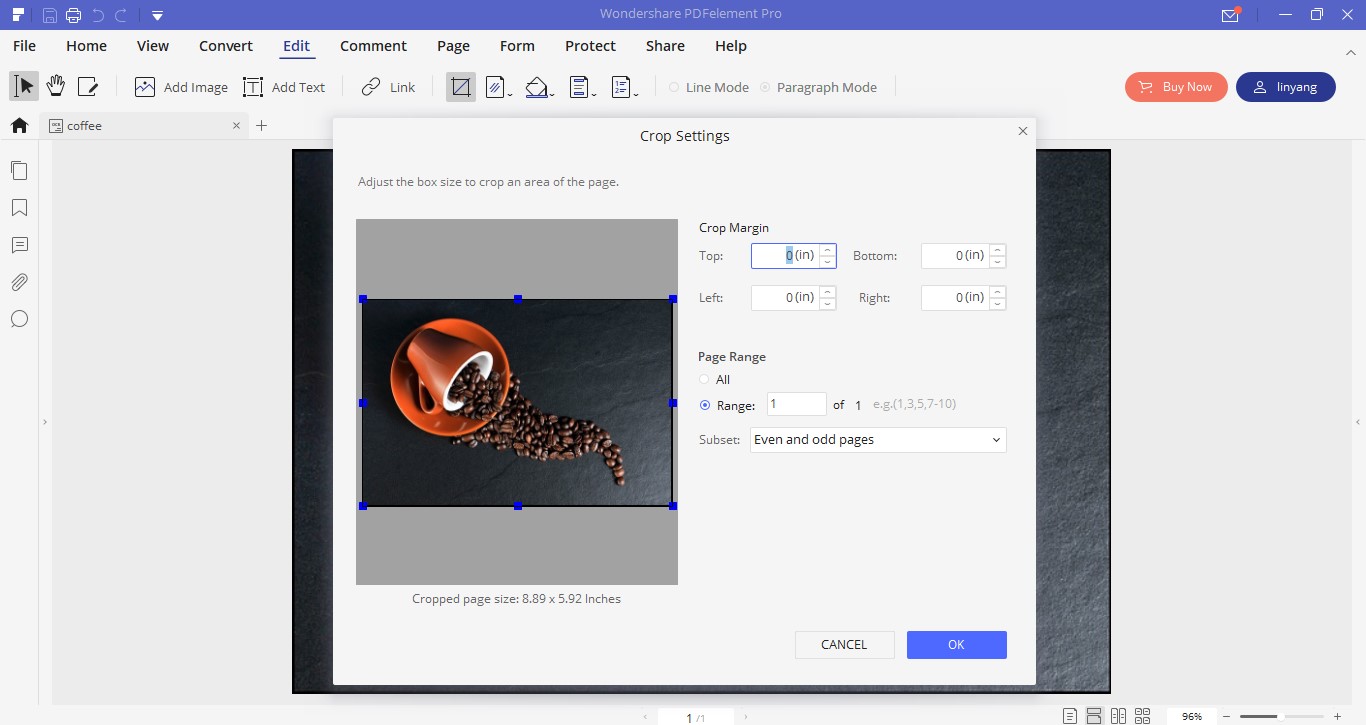Open the Home ribbon tab
Image resolution: width=1366 pixels, height=725 pixels.
tap(86, 46)
